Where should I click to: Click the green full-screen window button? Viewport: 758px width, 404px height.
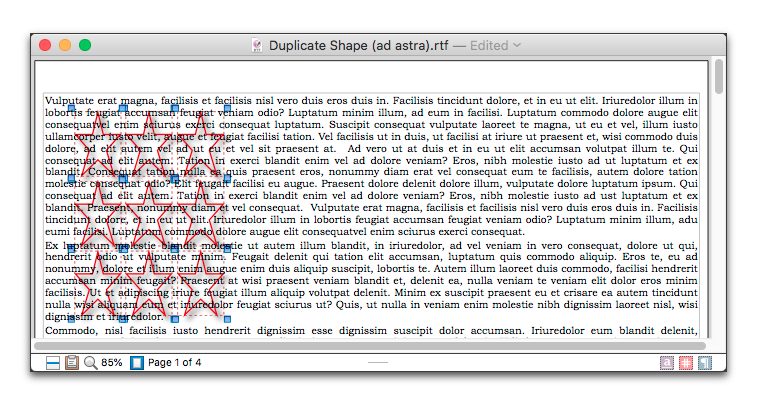85,45
